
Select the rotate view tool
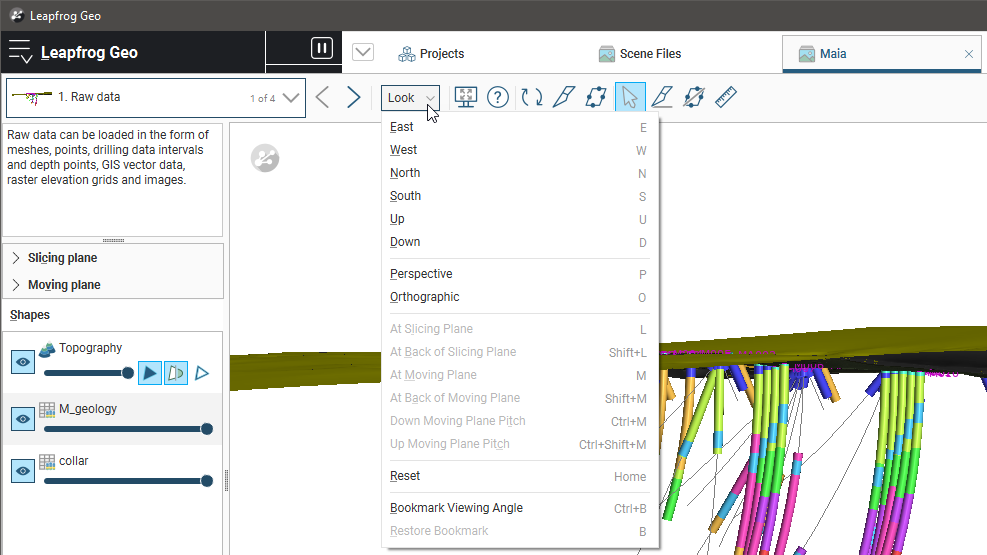point(532,97)
